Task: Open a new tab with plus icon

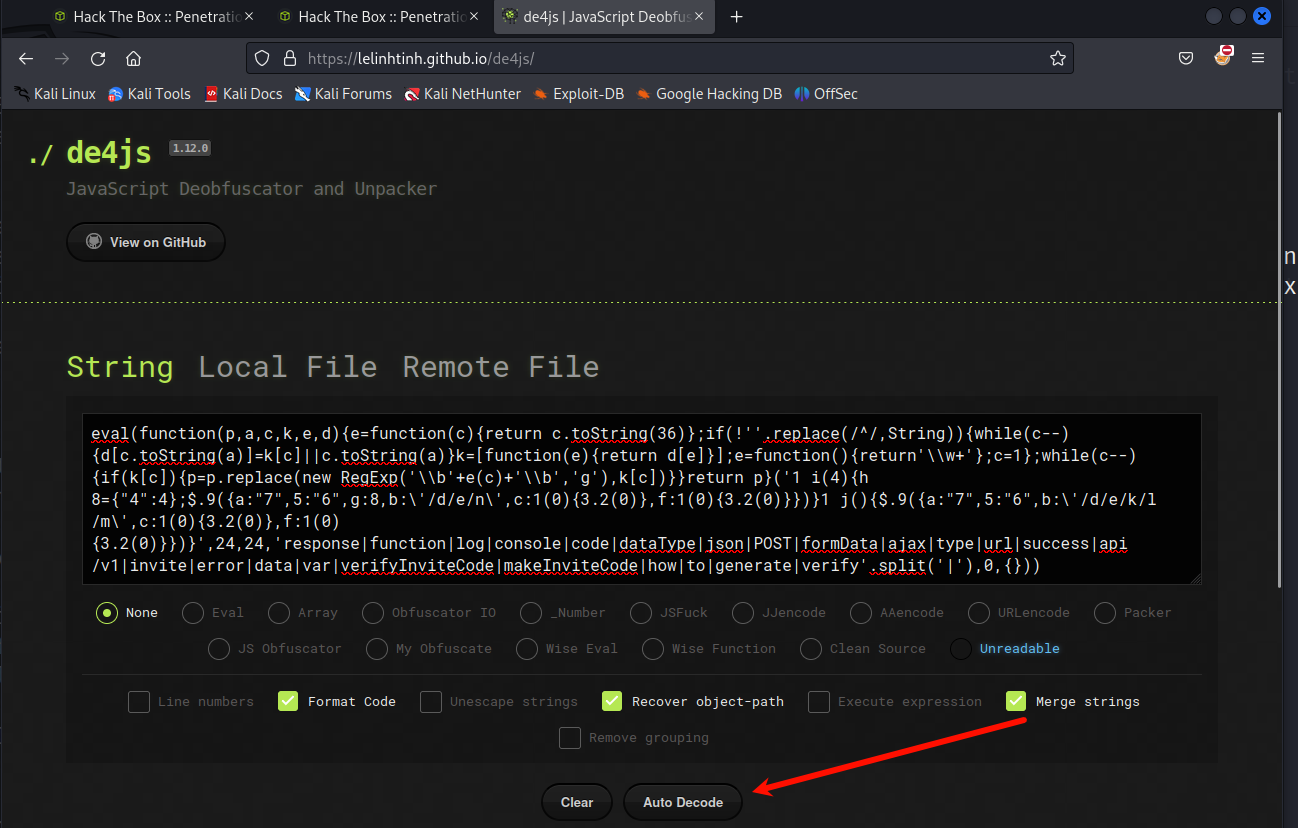Action: point(737,17)
